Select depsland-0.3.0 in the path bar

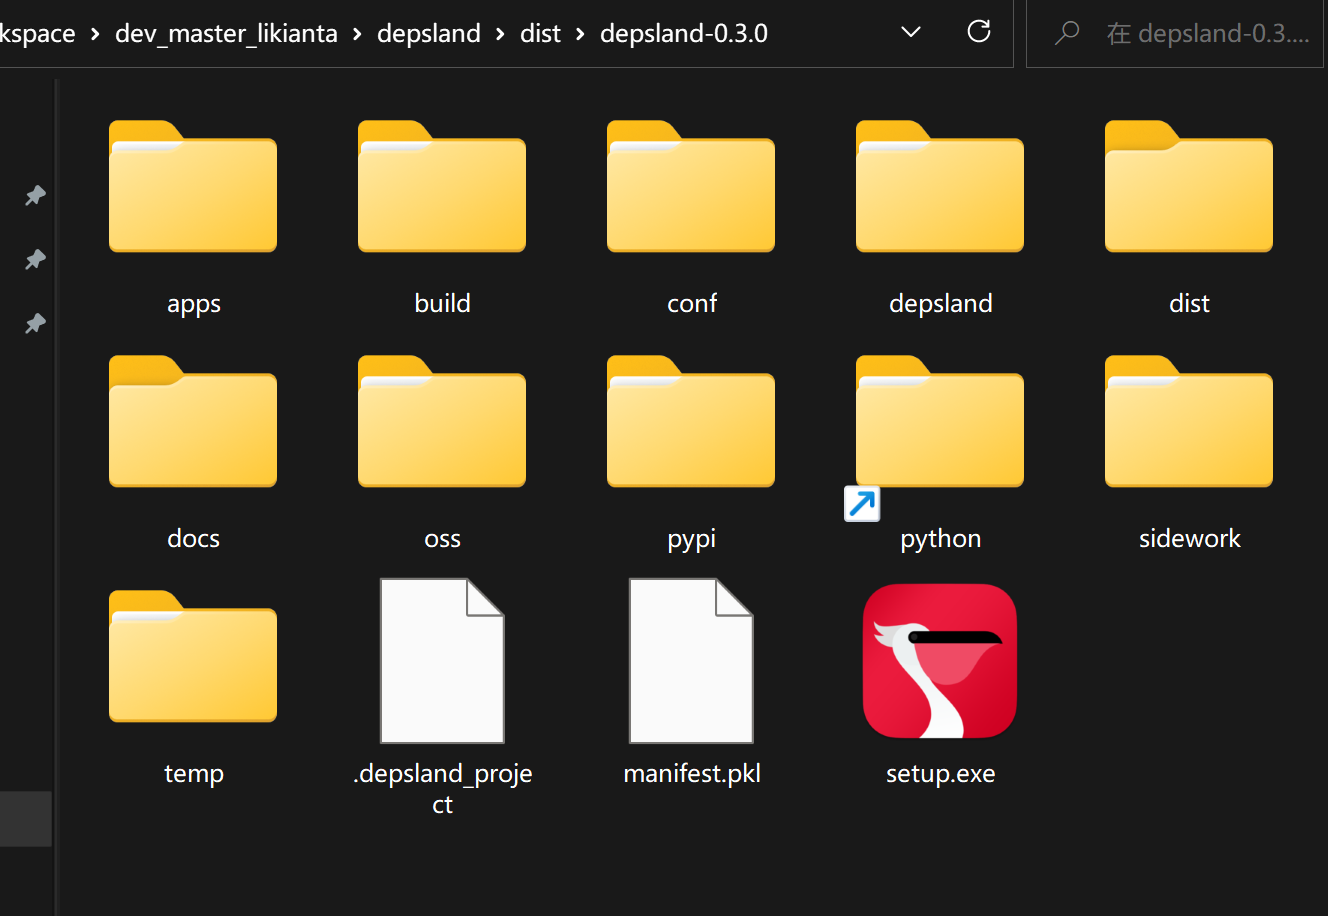click(x=684, y=33)
